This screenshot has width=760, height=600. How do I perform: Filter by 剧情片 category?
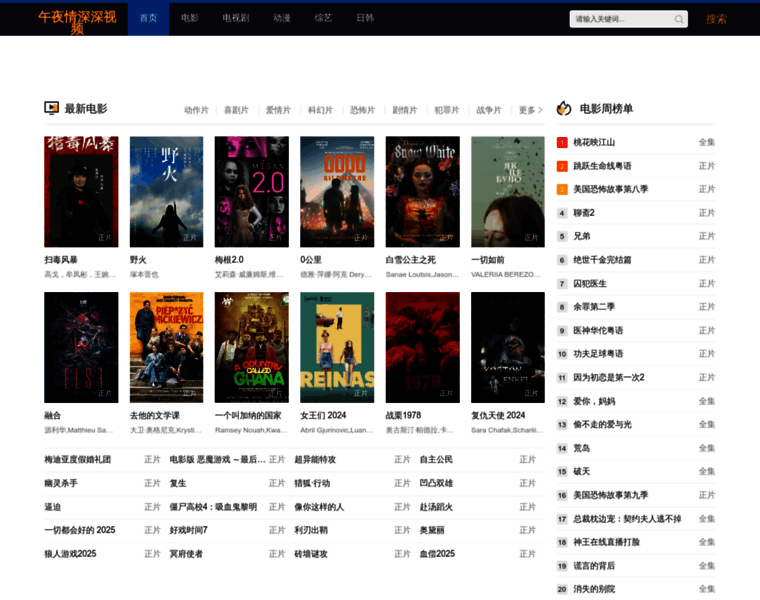[x=405, y=110]
